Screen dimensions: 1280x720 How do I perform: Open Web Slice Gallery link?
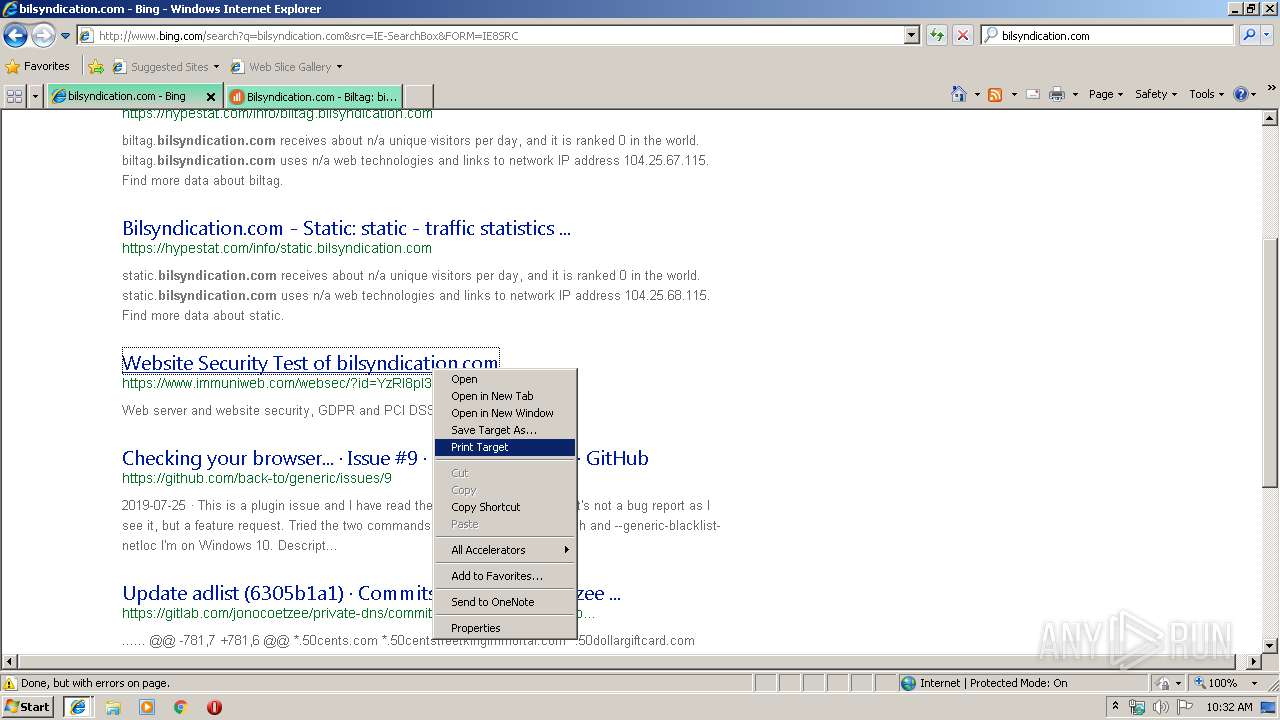click(x=287, y=67)
